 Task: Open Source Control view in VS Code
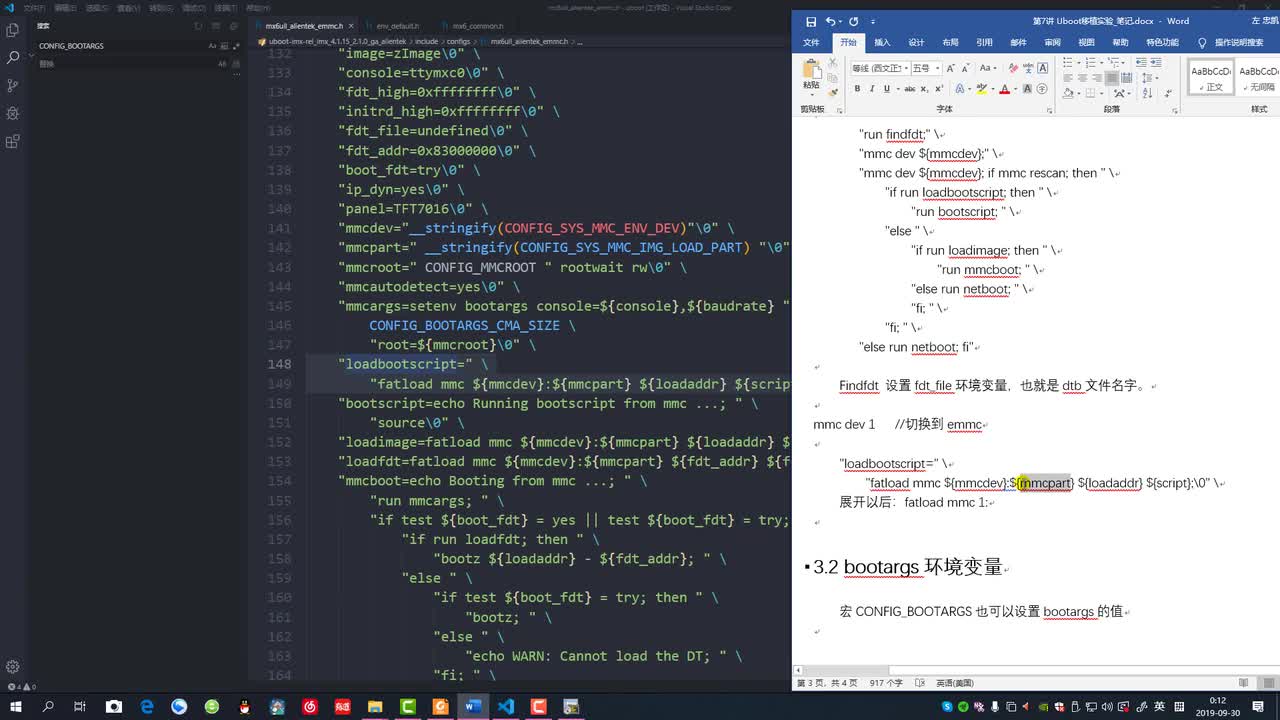pos(13,86)
